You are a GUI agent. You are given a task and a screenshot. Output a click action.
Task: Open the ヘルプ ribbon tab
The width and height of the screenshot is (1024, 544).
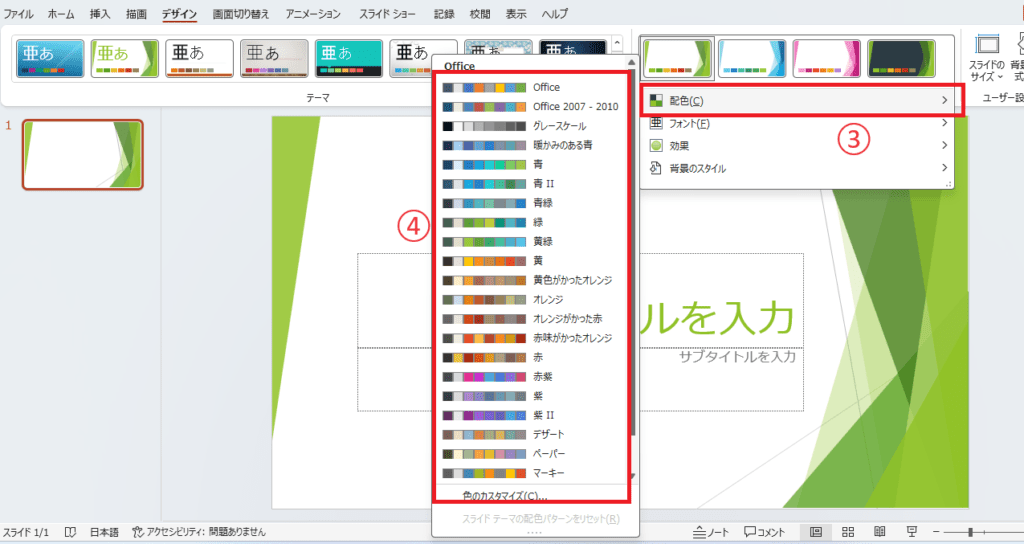point(554,14)
